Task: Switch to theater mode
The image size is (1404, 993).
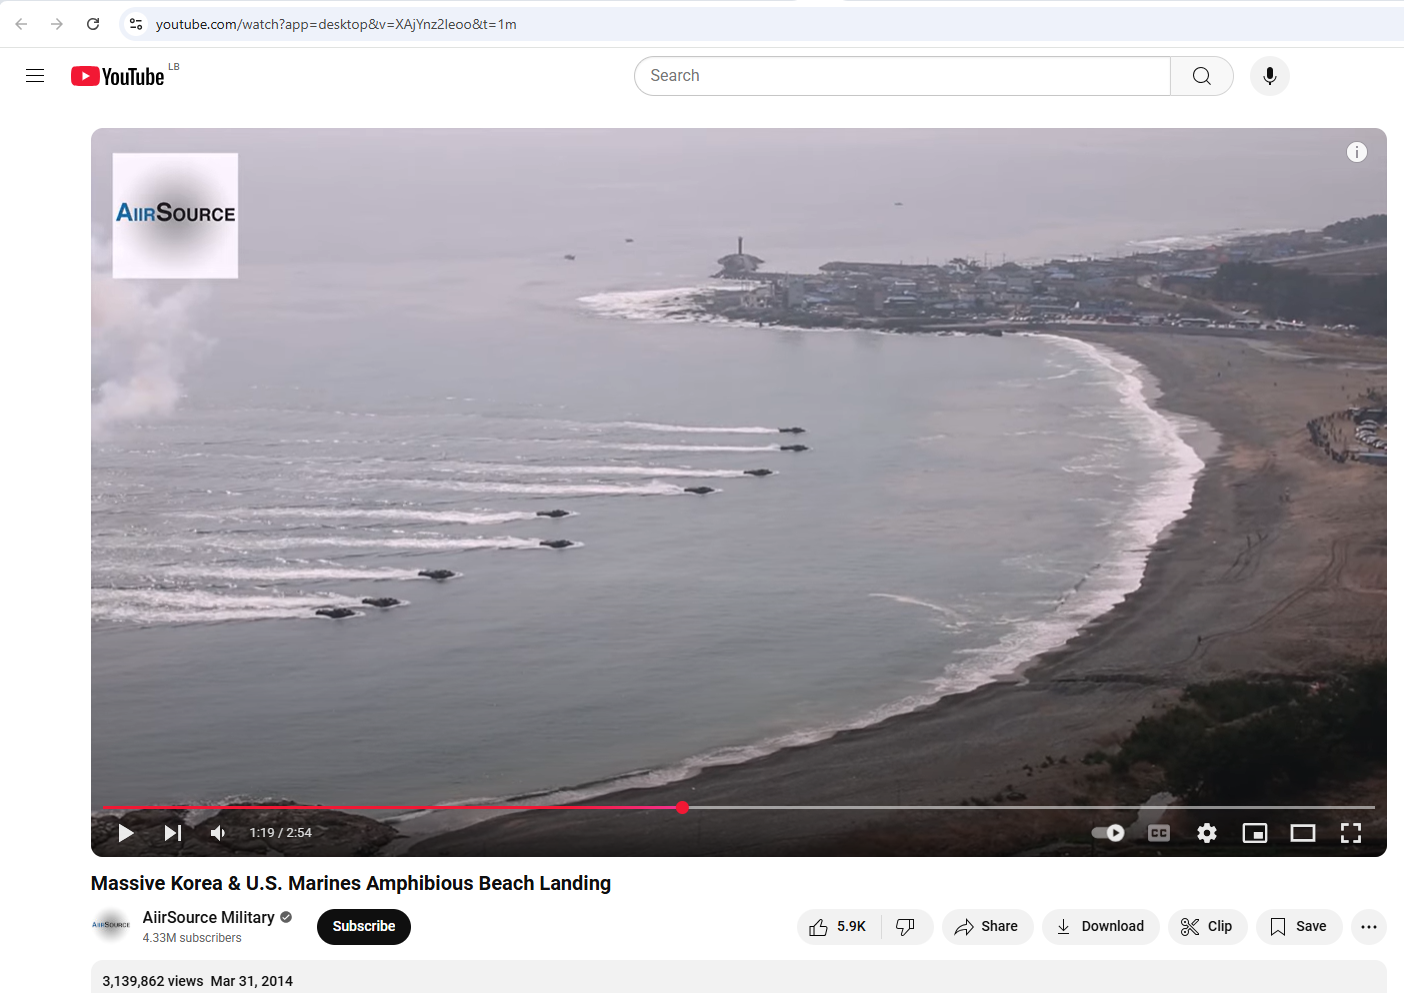Action: pyautogui.click(x=1303, y=833)
